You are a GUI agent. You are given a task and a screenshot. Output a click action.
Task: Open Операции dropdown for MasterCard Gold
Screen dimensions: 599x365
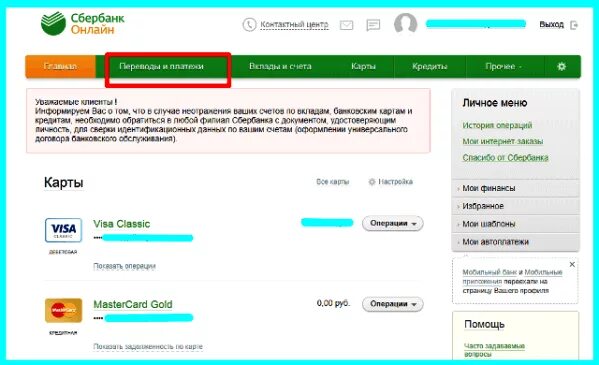pyautogui.click(x=393, y=304)
